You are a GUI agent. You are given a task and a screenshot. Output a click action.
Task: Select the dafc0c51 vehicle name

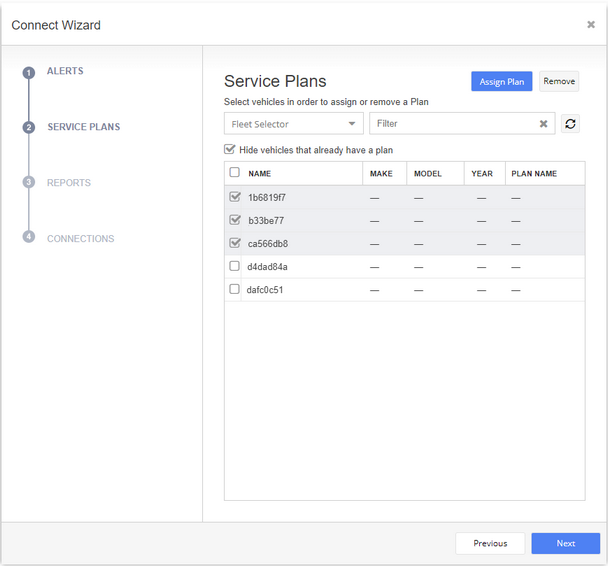point(265,290)
